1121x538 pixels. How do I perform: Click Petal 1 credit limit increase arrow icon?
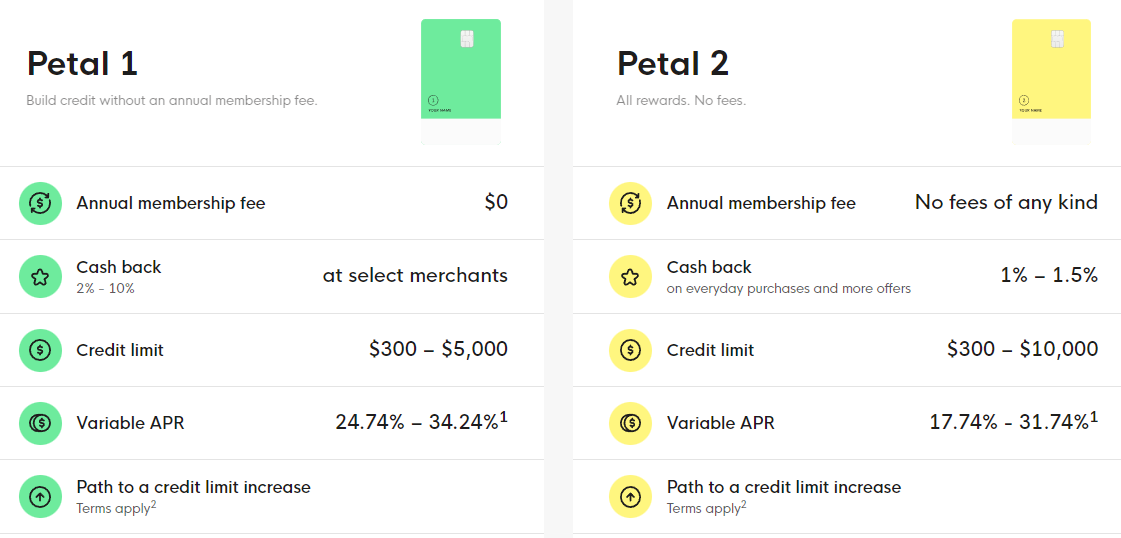40,497
